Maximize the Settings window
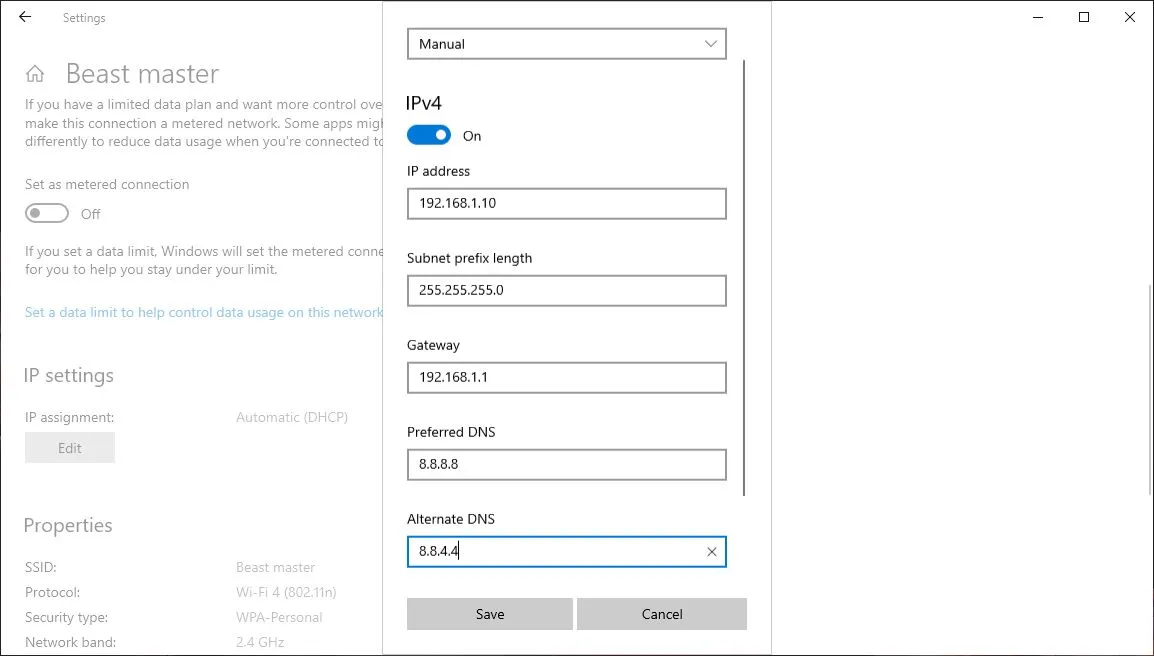Image resolution: width=1154 pixels, height=656 pixels. pos(1084,17)
